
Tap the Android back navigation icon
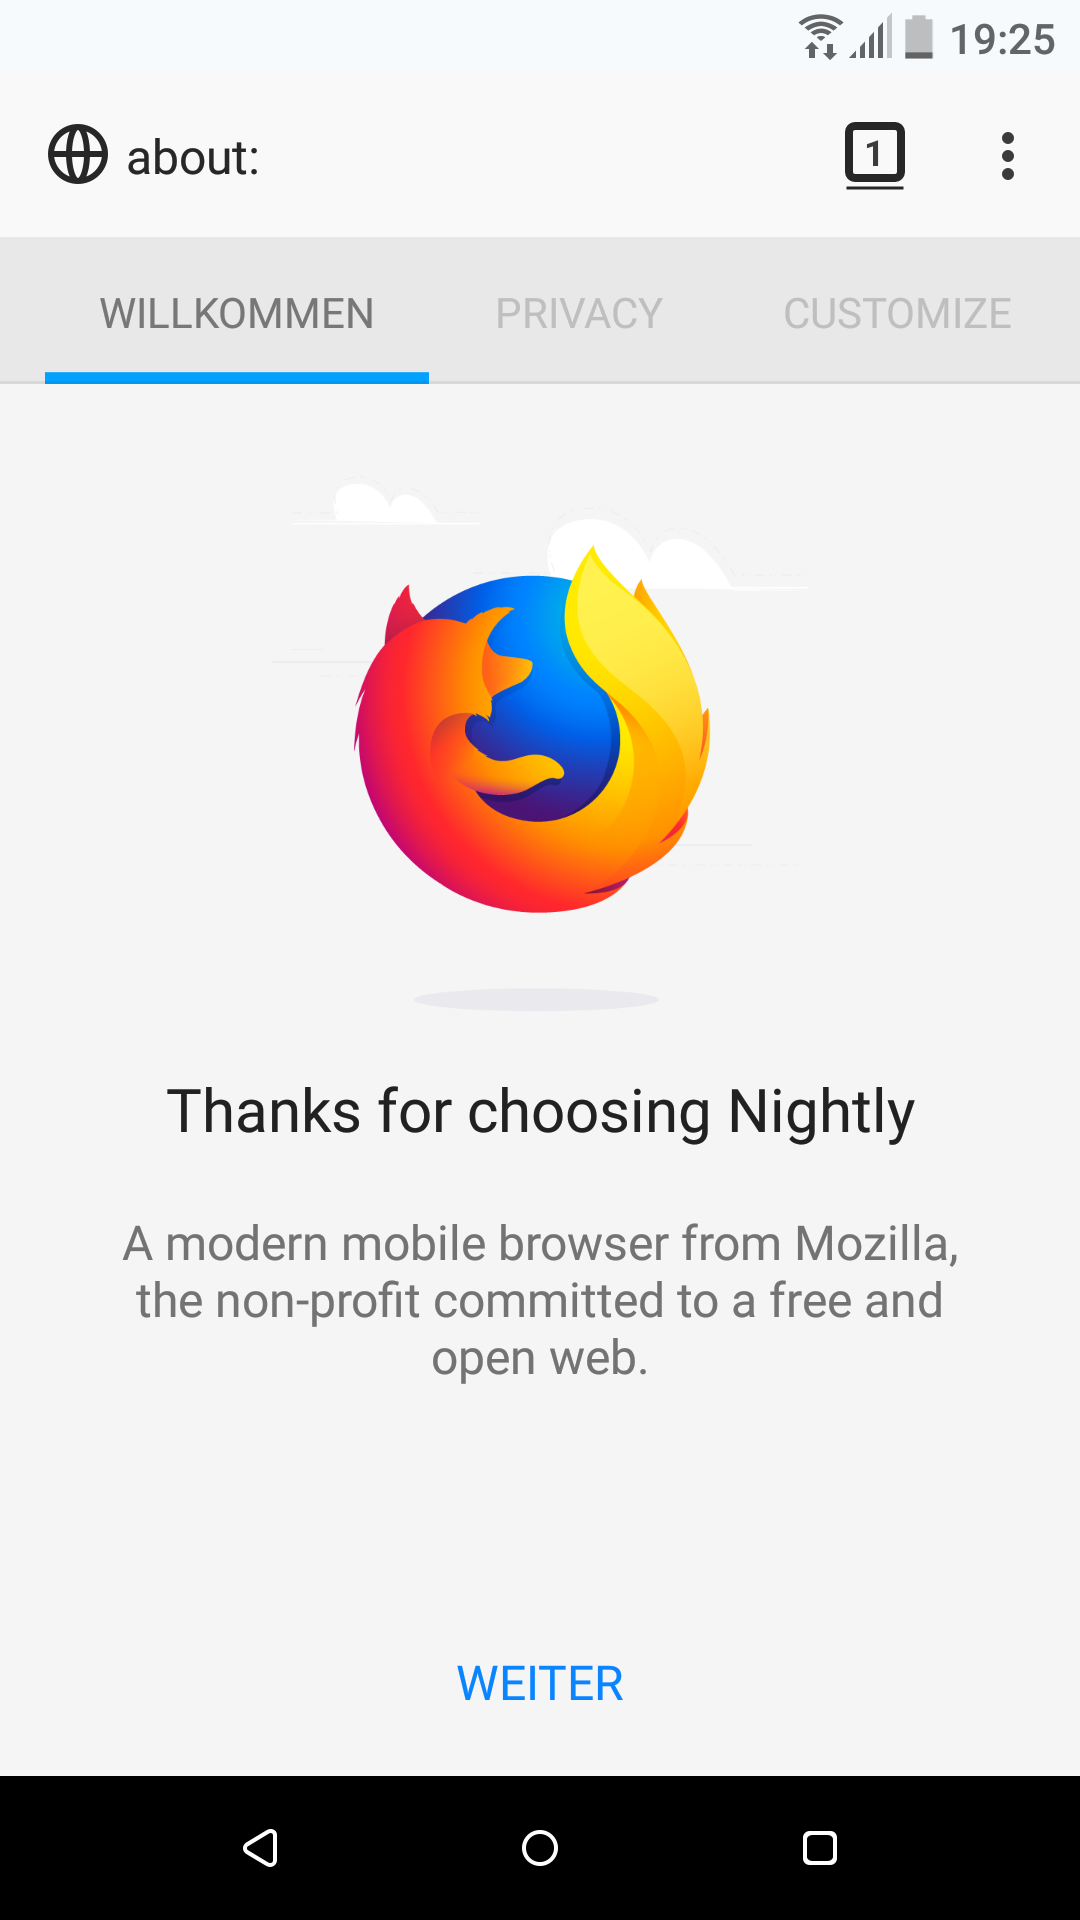(x=260, y=1848)
